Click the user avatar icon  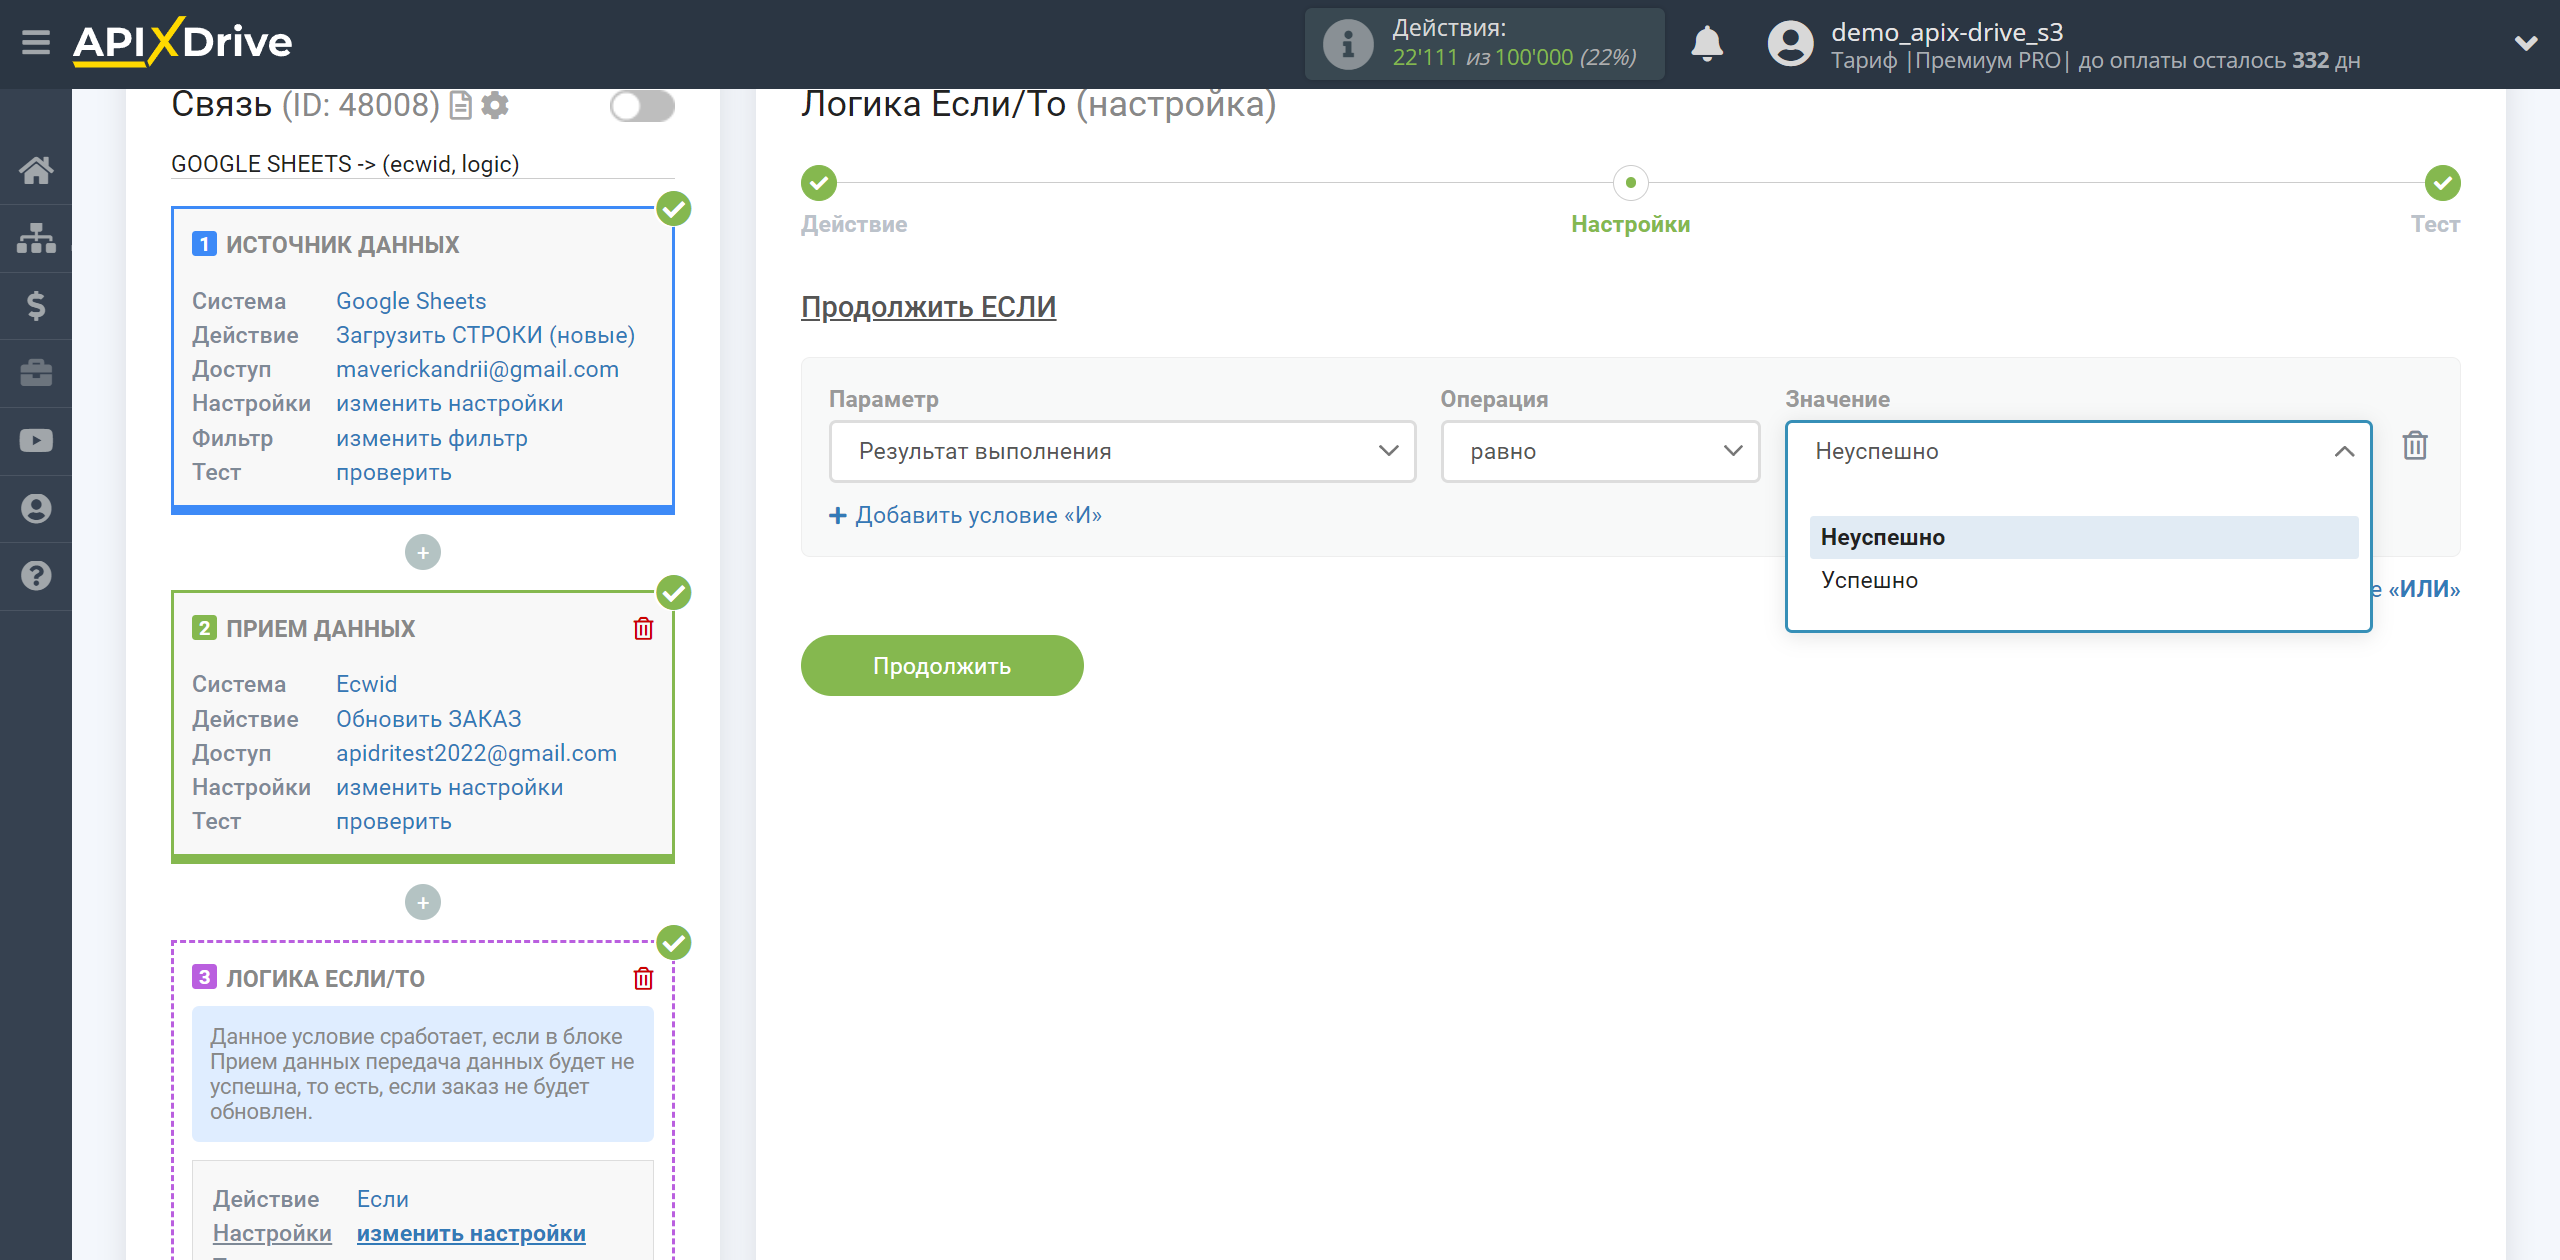coord(1790,44)
